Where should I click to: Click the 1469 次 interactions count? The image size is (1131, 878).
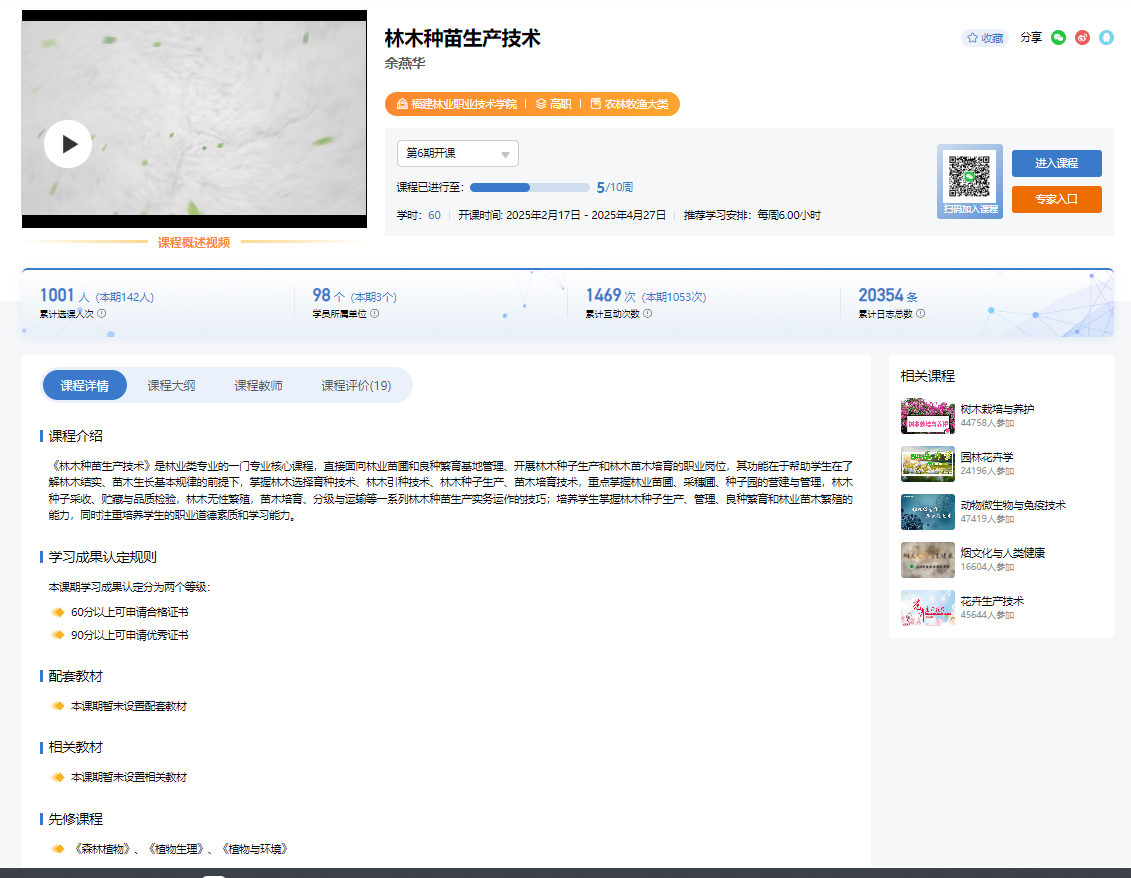click(611, 296)
